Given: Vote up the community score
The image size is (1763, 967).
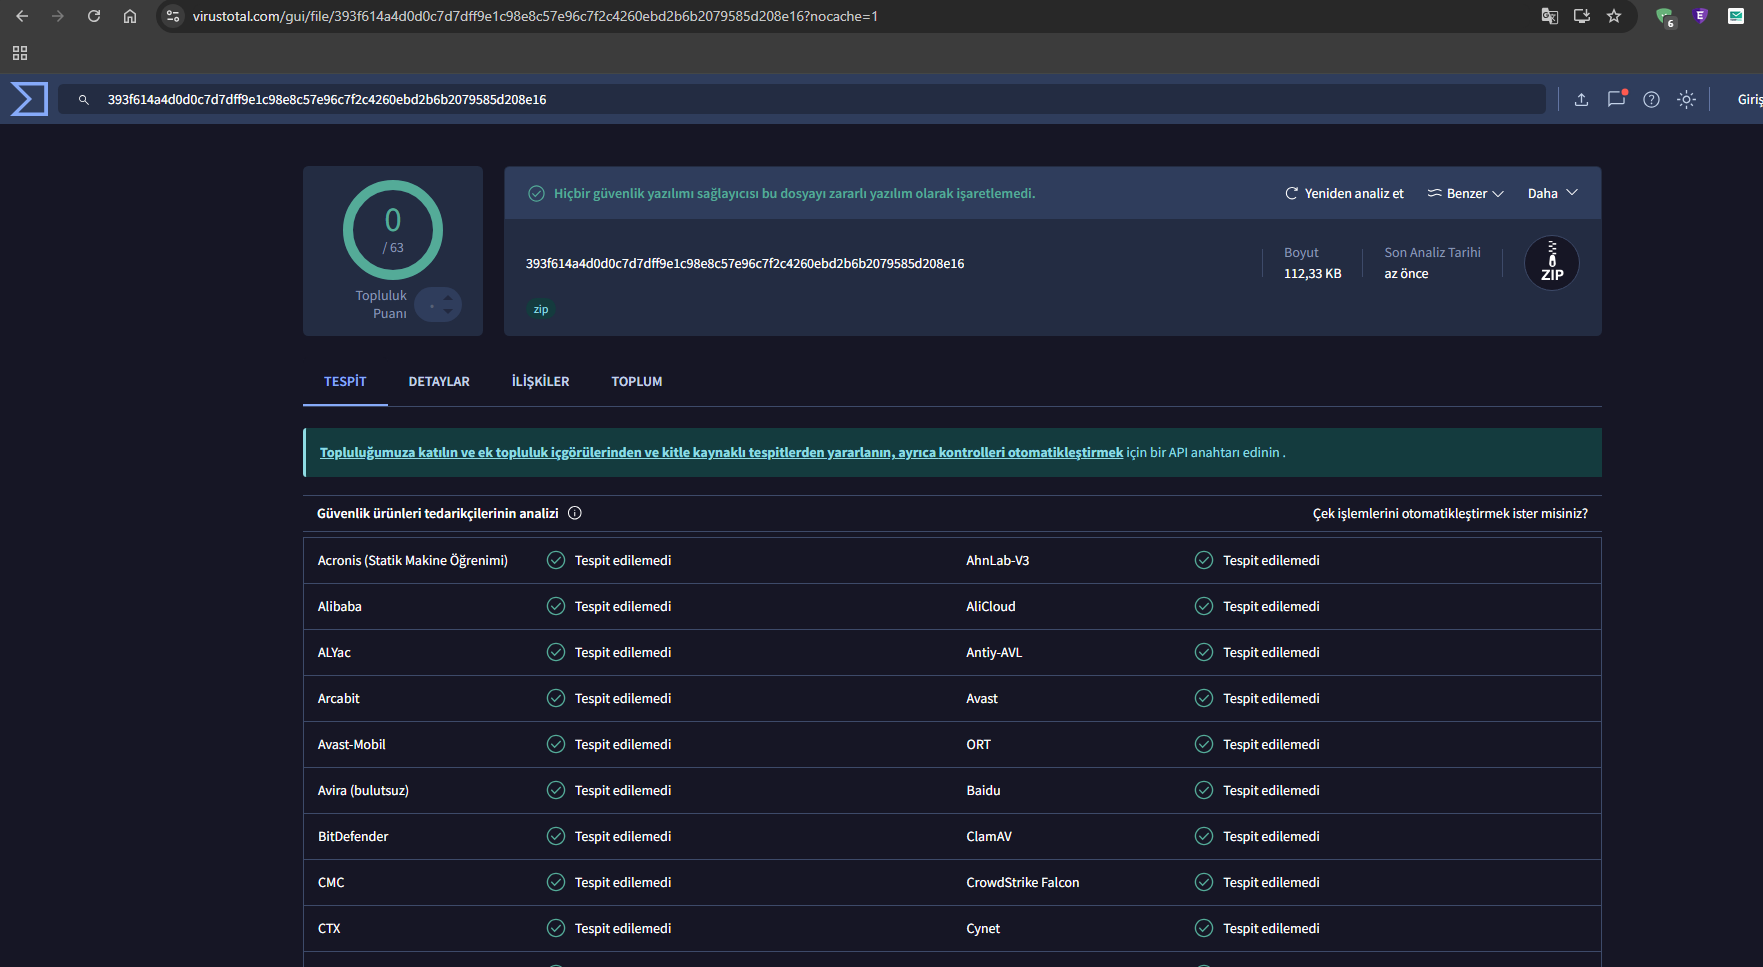Looking at the screenshot, I should click(448, 298).
